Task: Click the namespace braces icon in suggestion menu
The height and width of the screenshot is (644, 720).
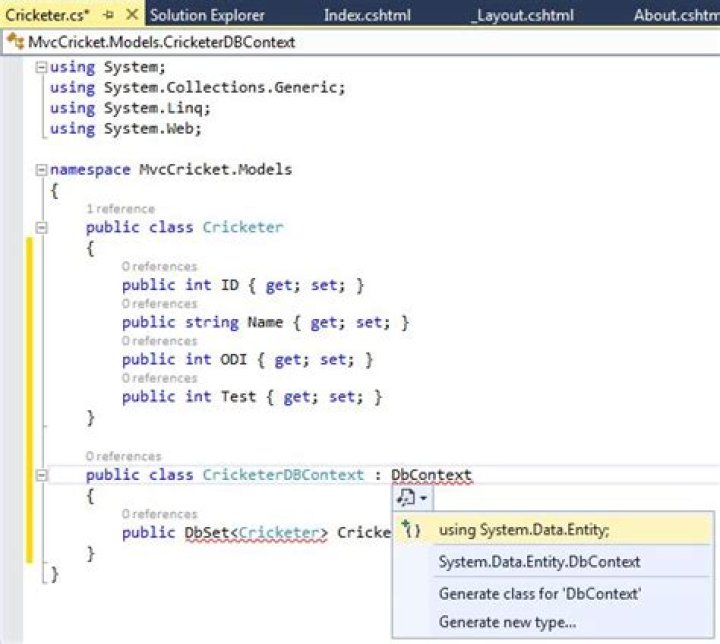Action: point(411,530)
